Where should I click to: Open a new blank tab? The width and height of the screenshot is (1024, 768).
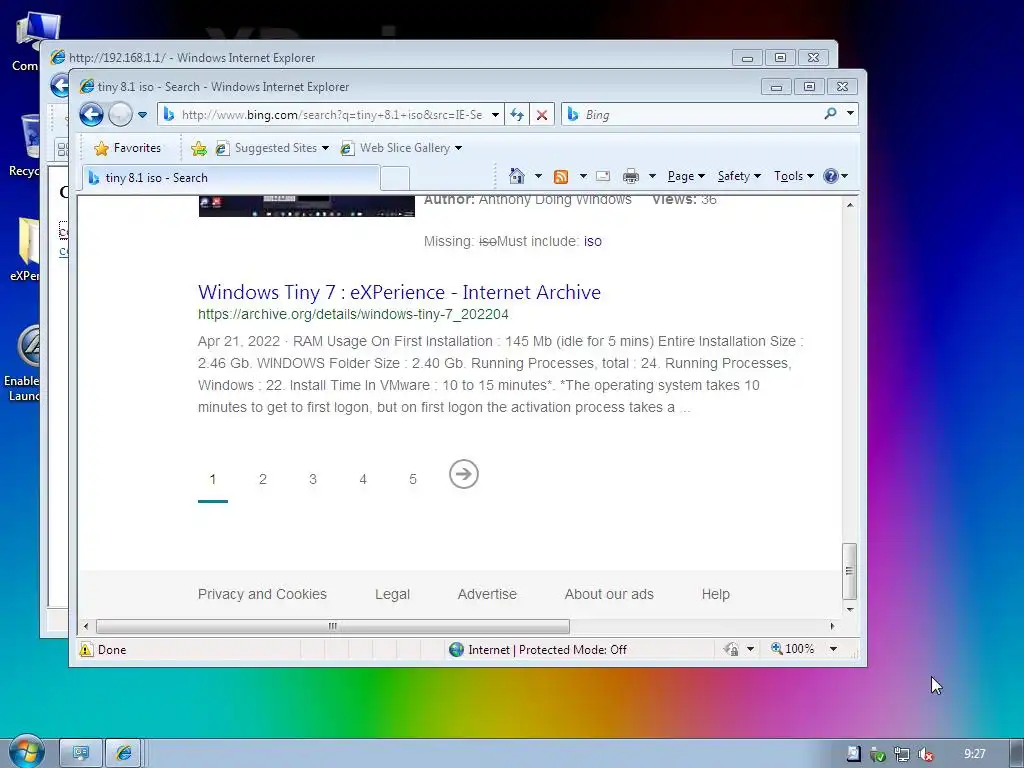(394, 178)
